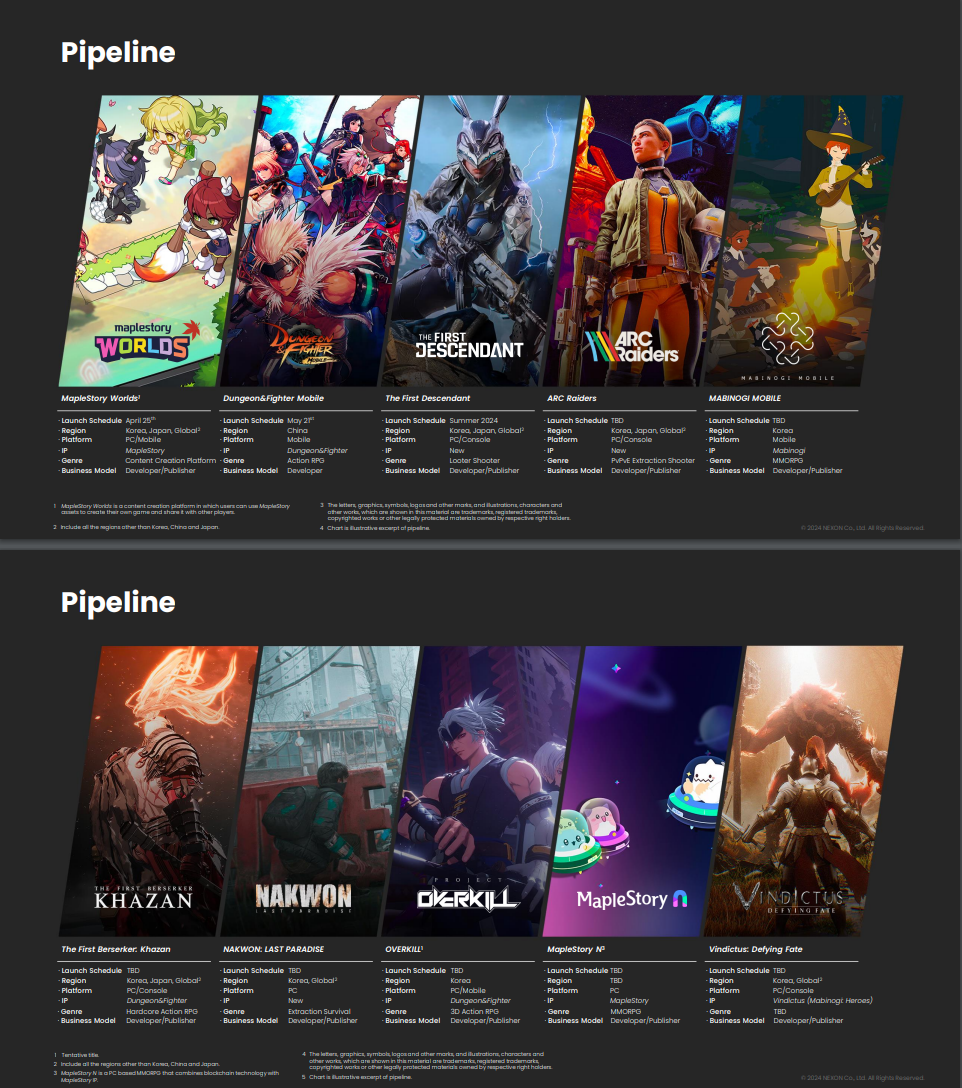Click the 'Tentative title.' footnote

click(x=81, y=1055)
